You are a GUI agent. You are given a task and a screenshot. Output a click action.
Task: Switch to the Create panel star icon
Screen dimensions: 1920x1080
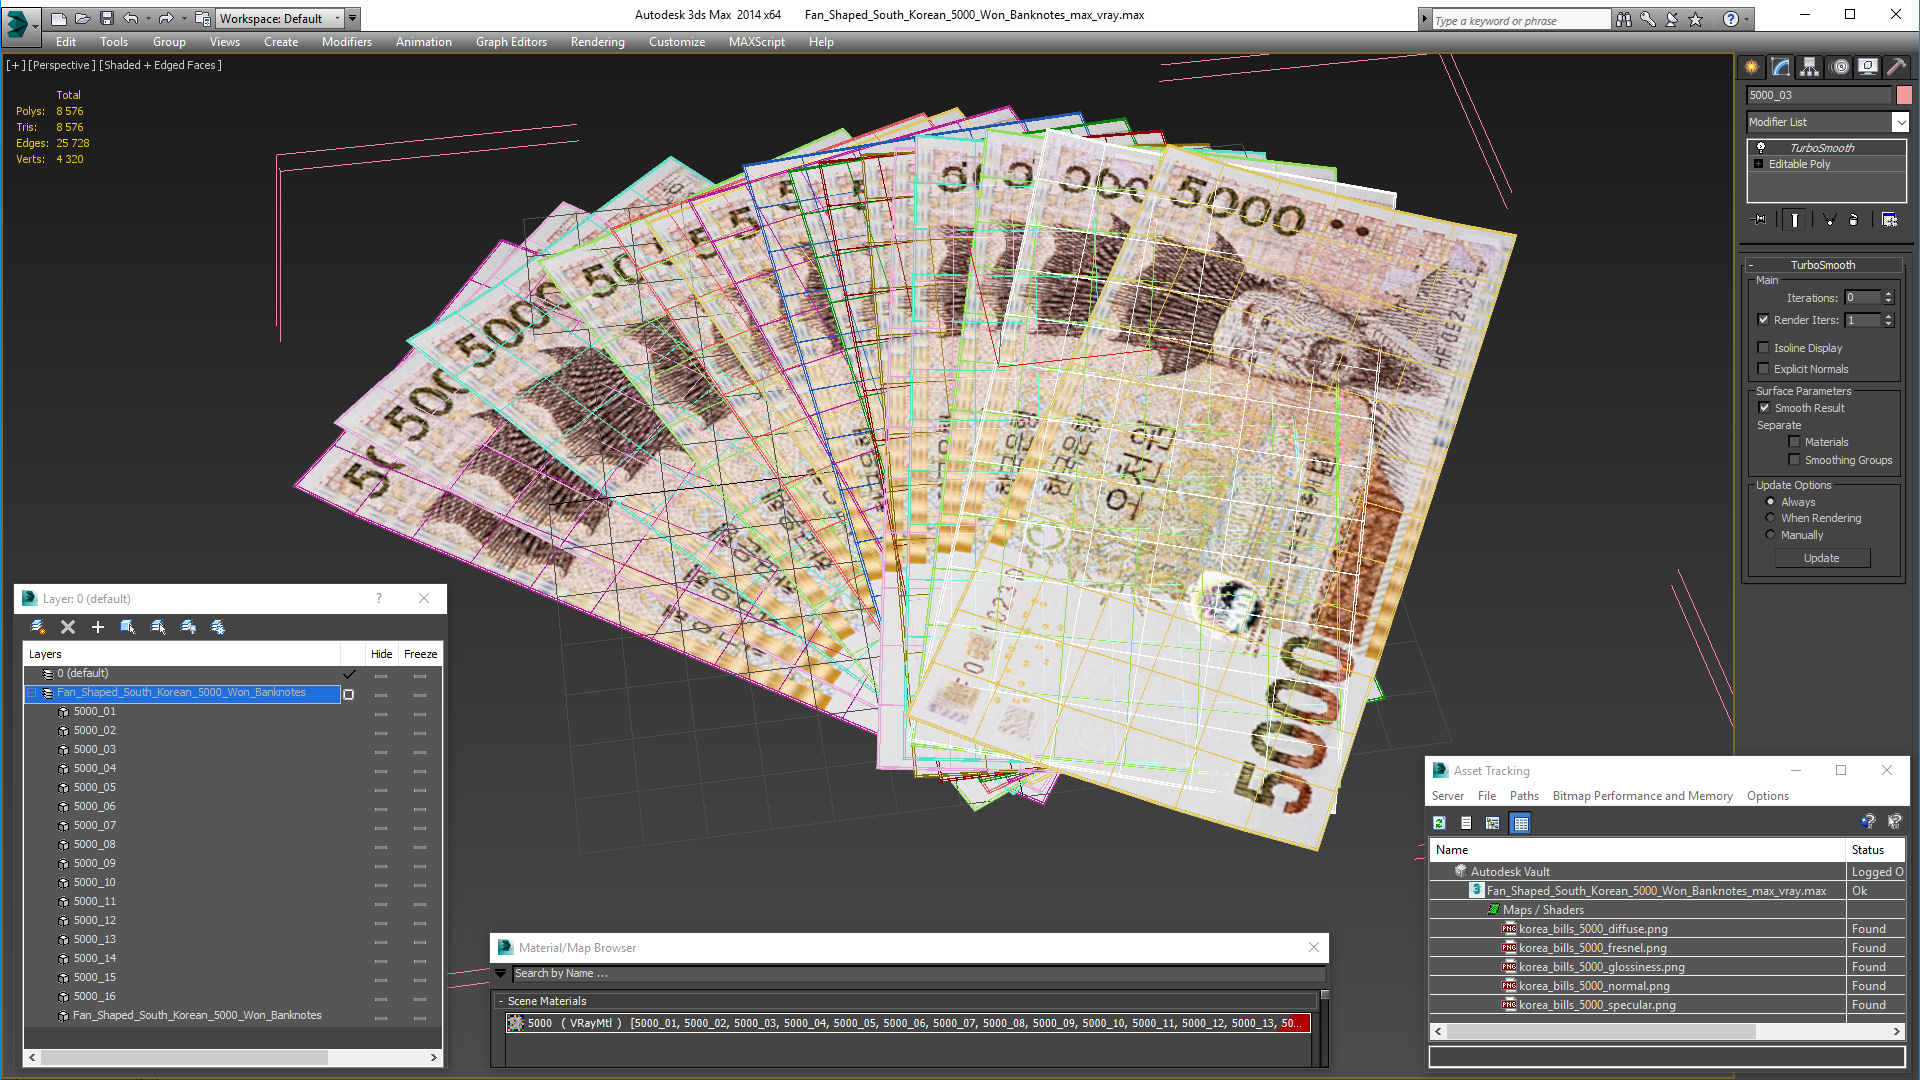[1752, 67]
